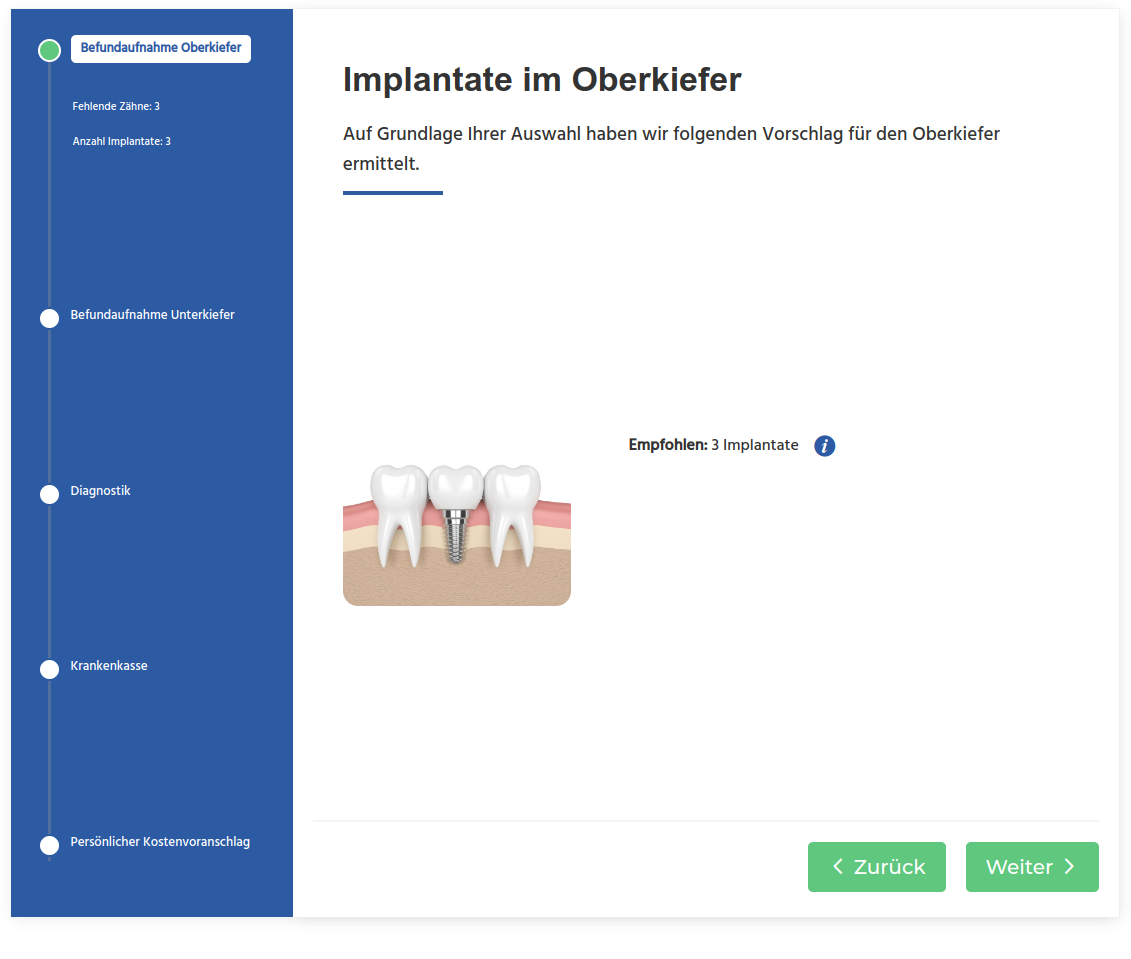Image resolution: width=1131 pixels, height=959 pixels.
Task: Click the 'Implantate im Oberkiefer' heading
Action: 542,79
